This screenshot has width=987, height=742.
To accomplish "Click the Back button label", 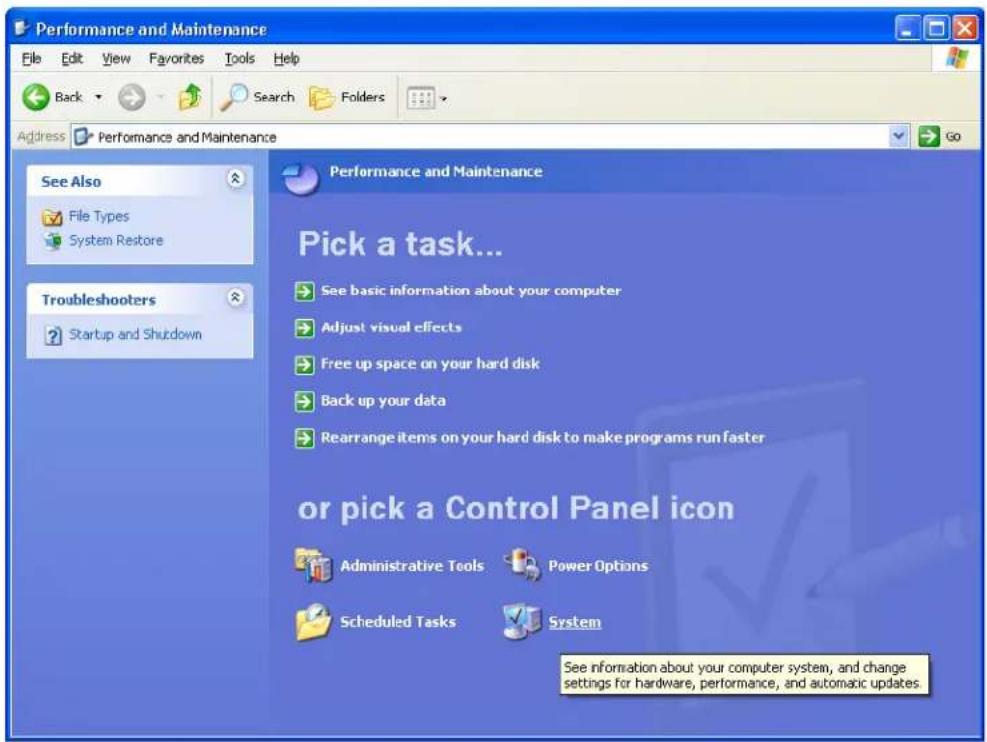I will pos(69,97).
